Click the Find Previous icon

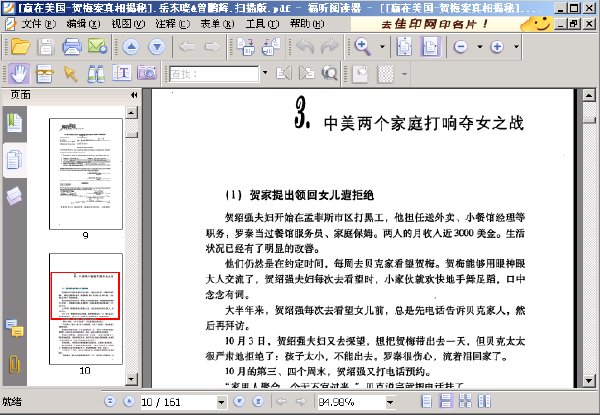pos(284,73)
